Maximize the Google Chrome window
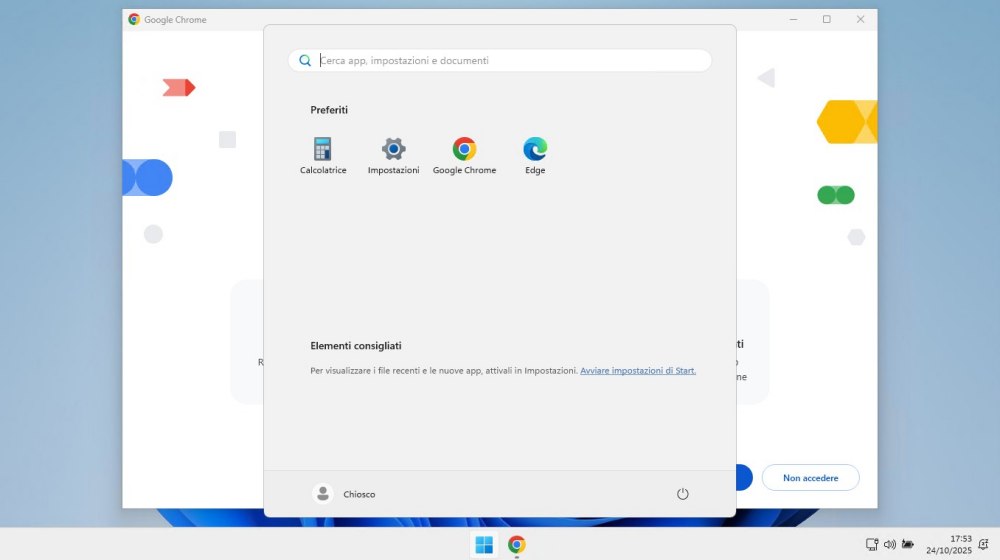The height and width of the screenshot is (560, 1000). (x=826, y=19)
